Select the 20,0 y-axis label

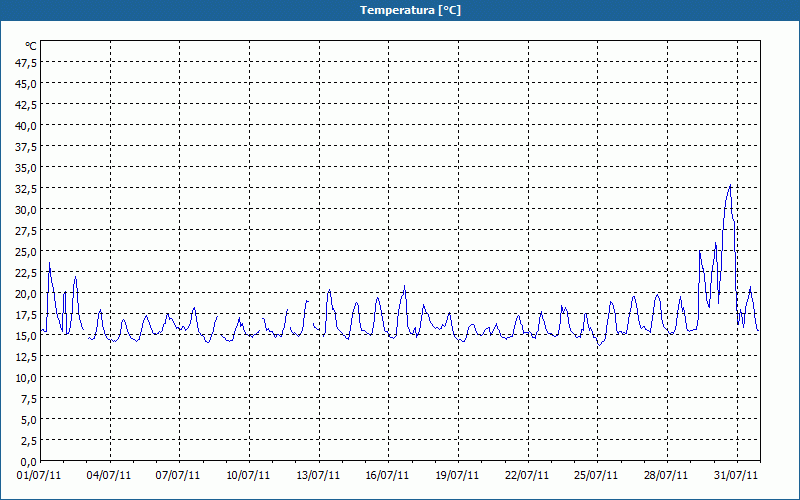point(26,293)
